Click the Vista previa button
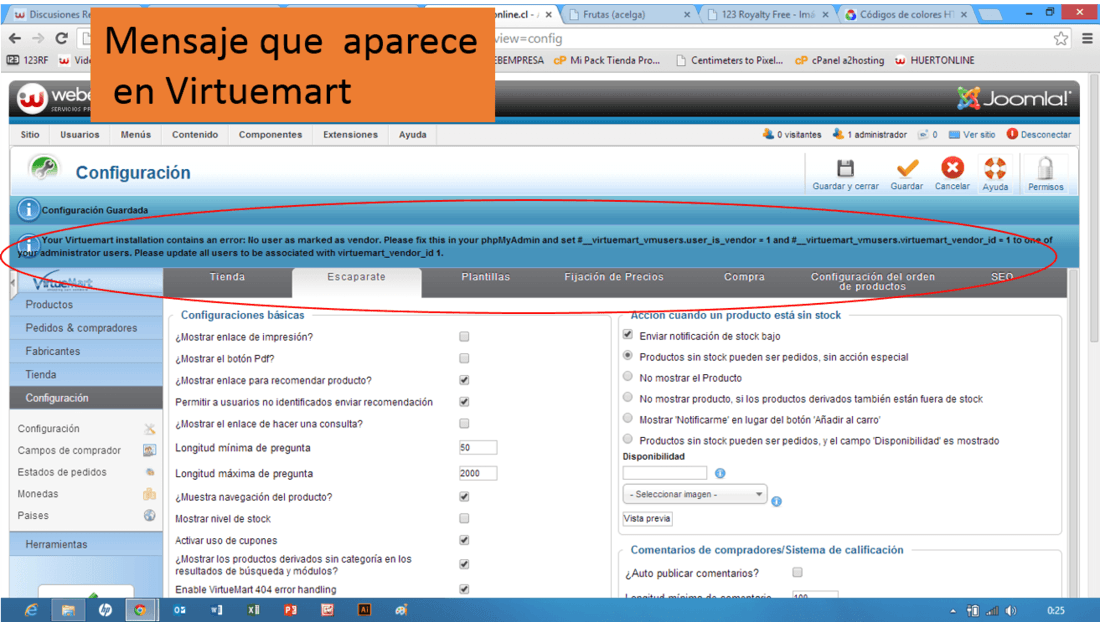This screenshot has width=1100, height=622. pyautogui.click(x=648, y=519)
